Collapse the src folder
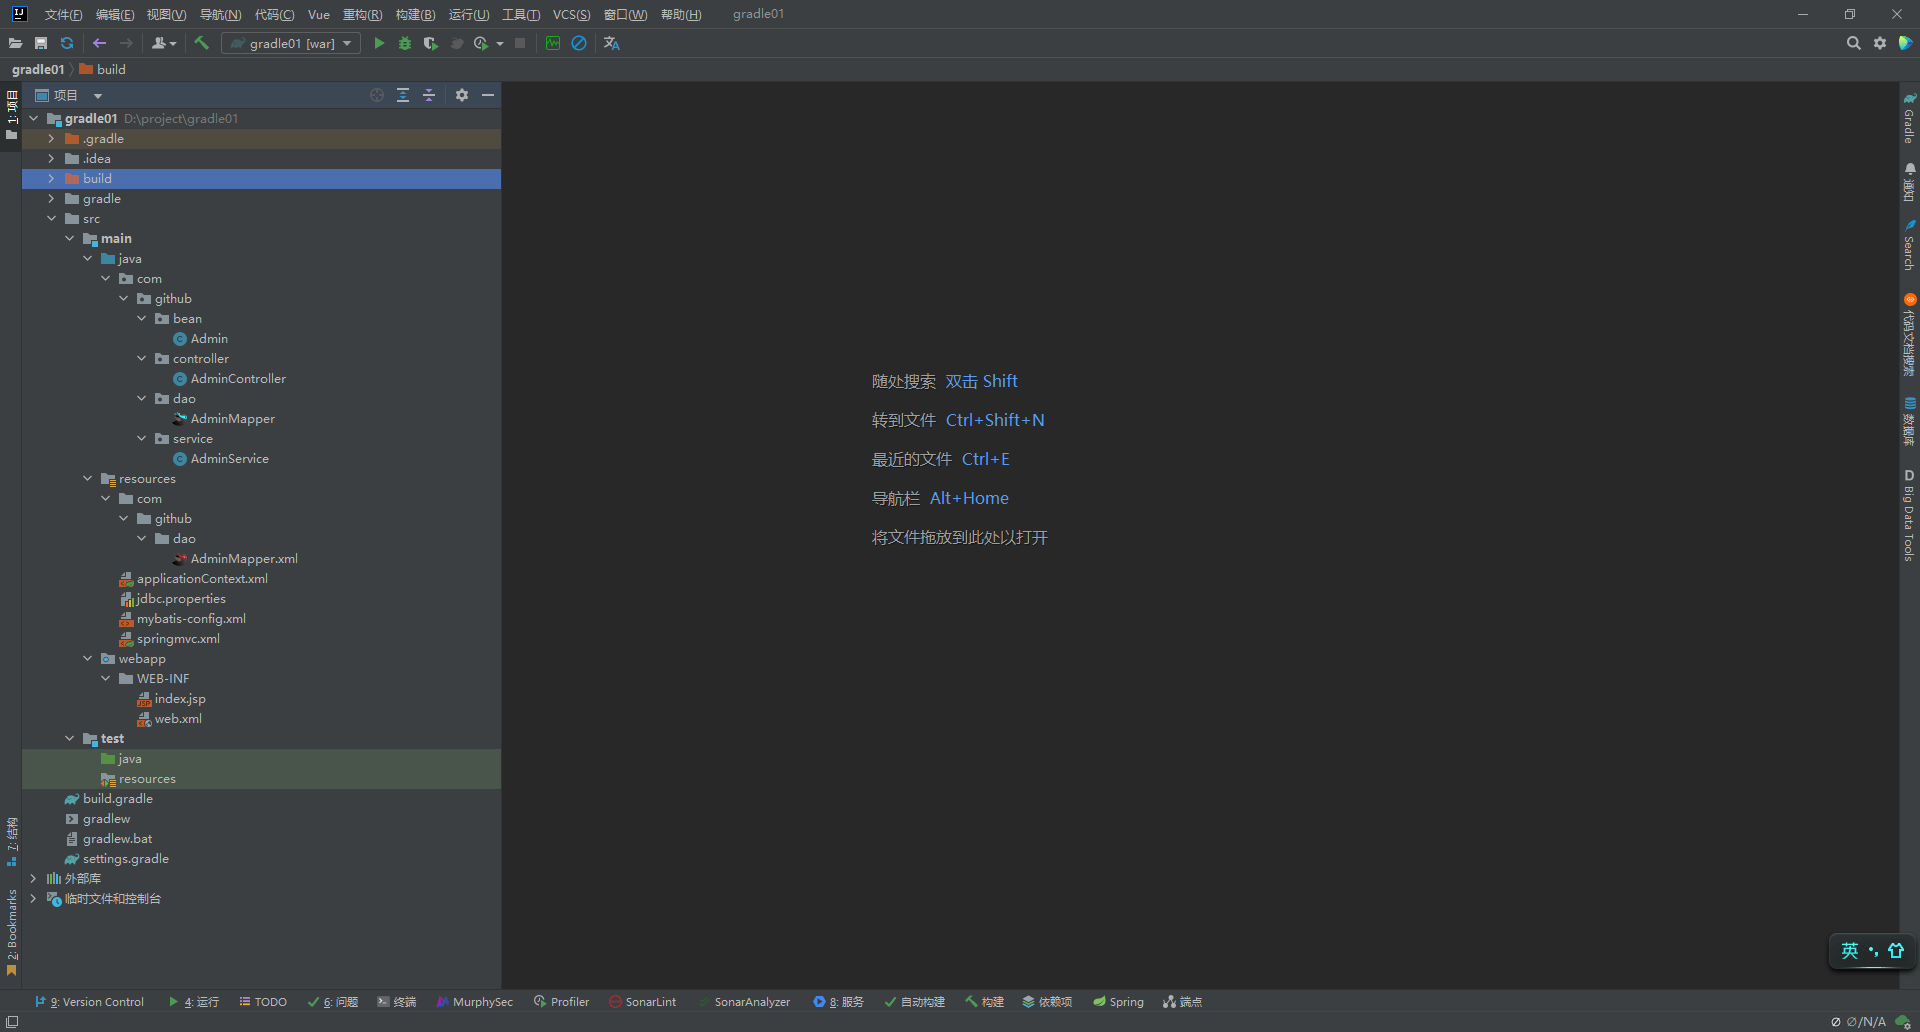 (x=51, y=219)
